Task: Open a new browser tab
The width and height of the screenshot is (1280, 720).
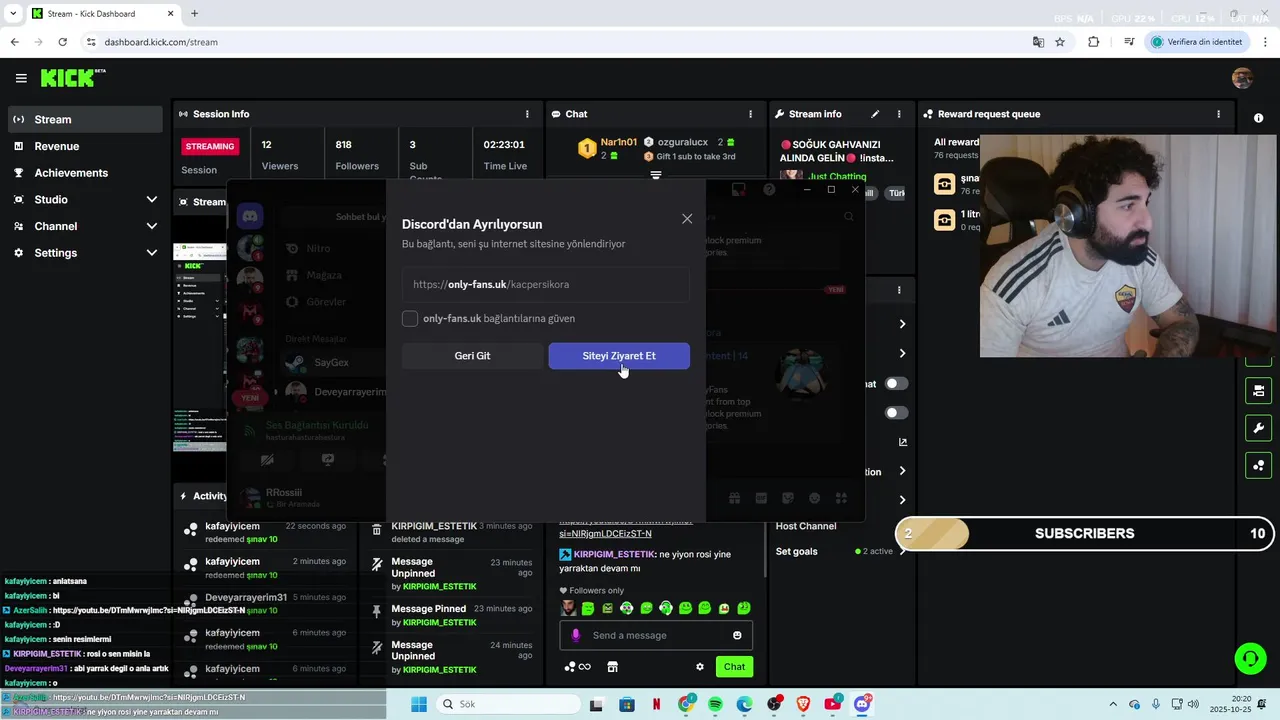Action: click(x=194, y=14)
